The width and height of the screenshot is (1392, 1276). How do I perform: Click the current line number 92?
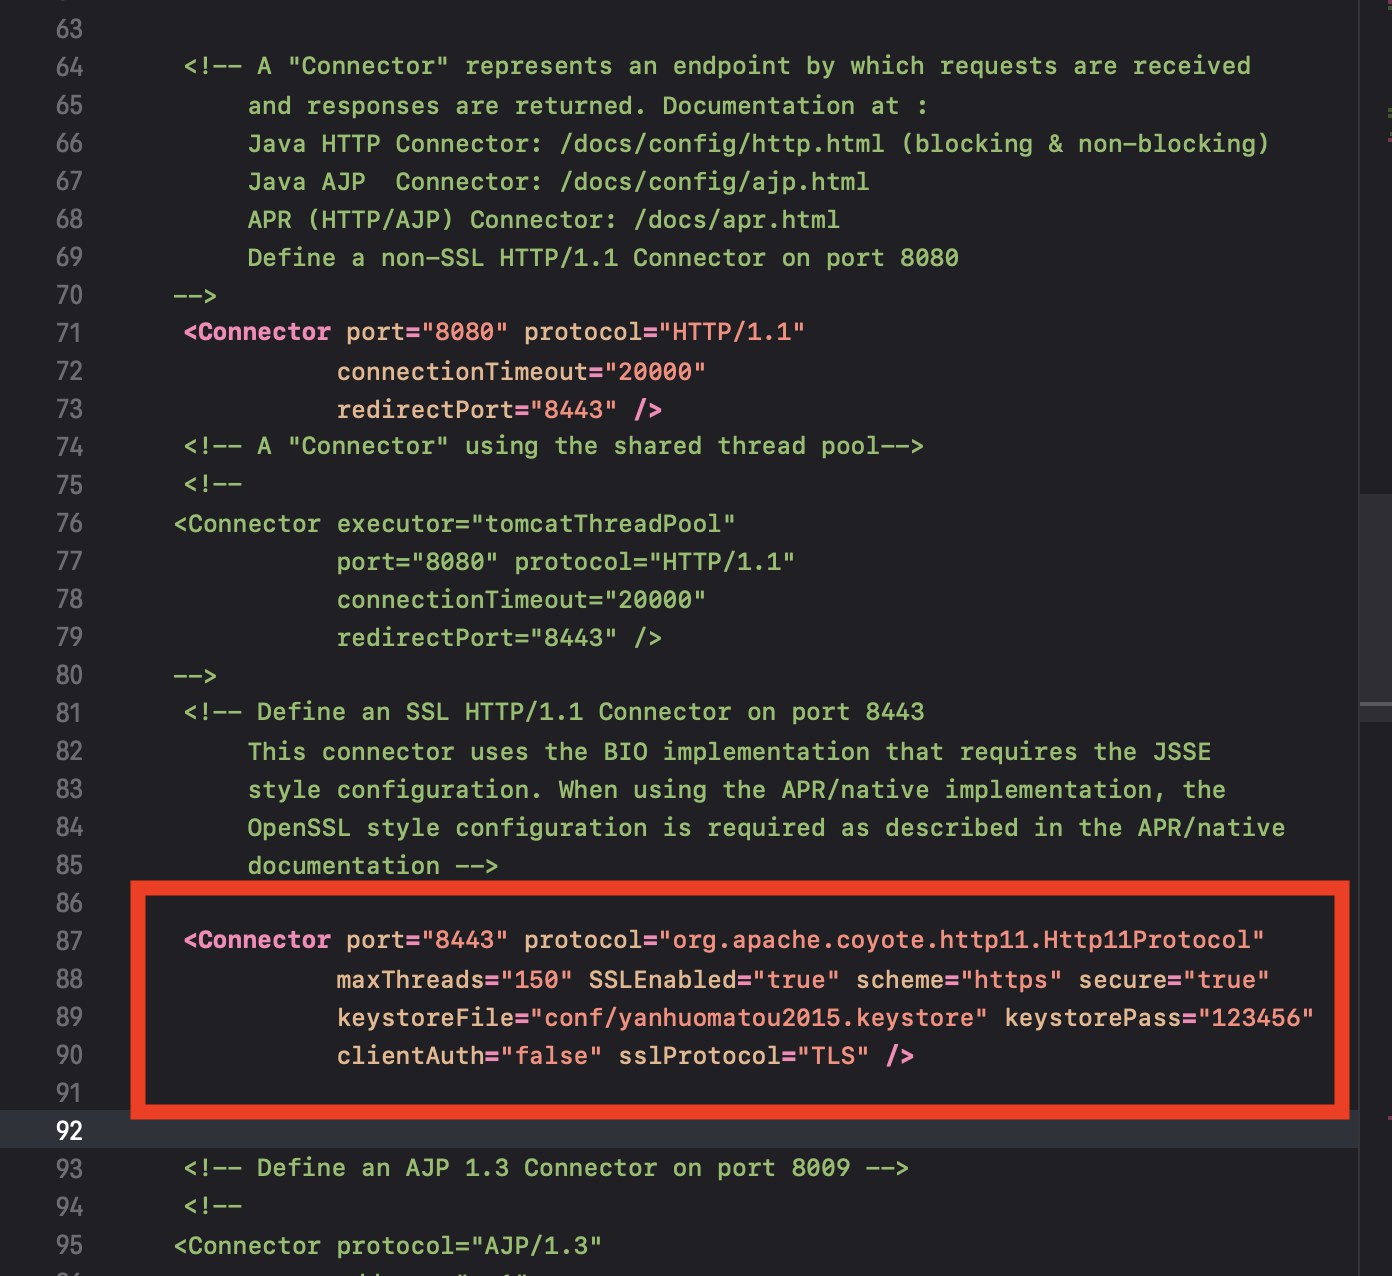click(69, 1131)
